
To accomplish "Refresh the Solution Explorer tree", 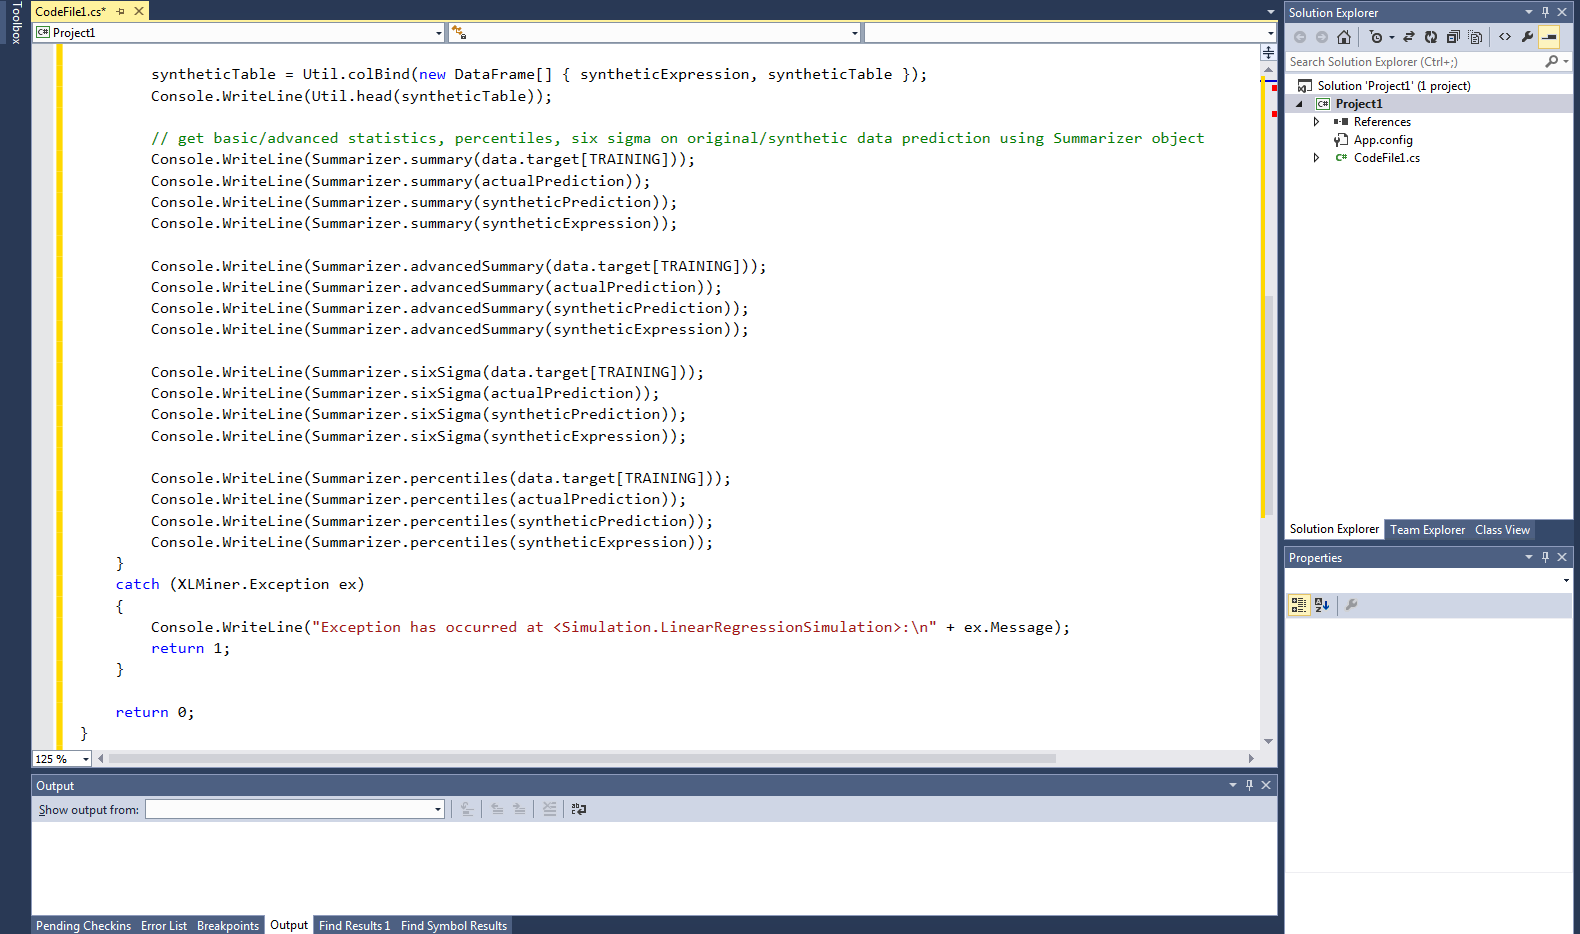I will pos(1431,37).
